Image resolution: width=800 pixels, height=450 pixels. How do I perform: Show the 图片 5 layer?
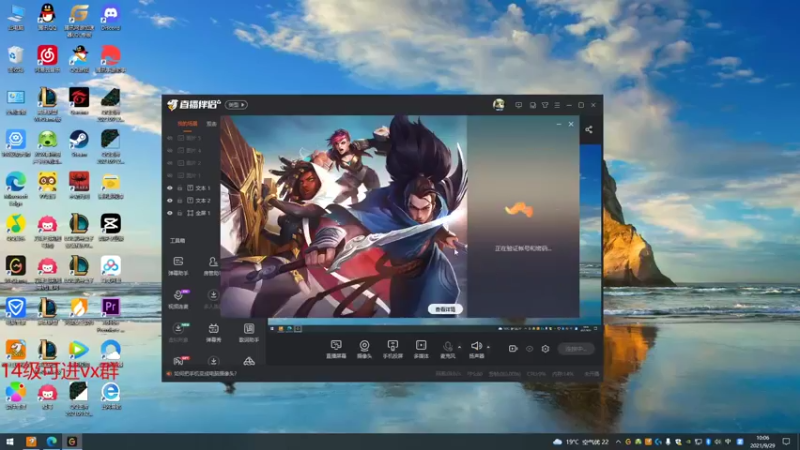coord(170,138)
